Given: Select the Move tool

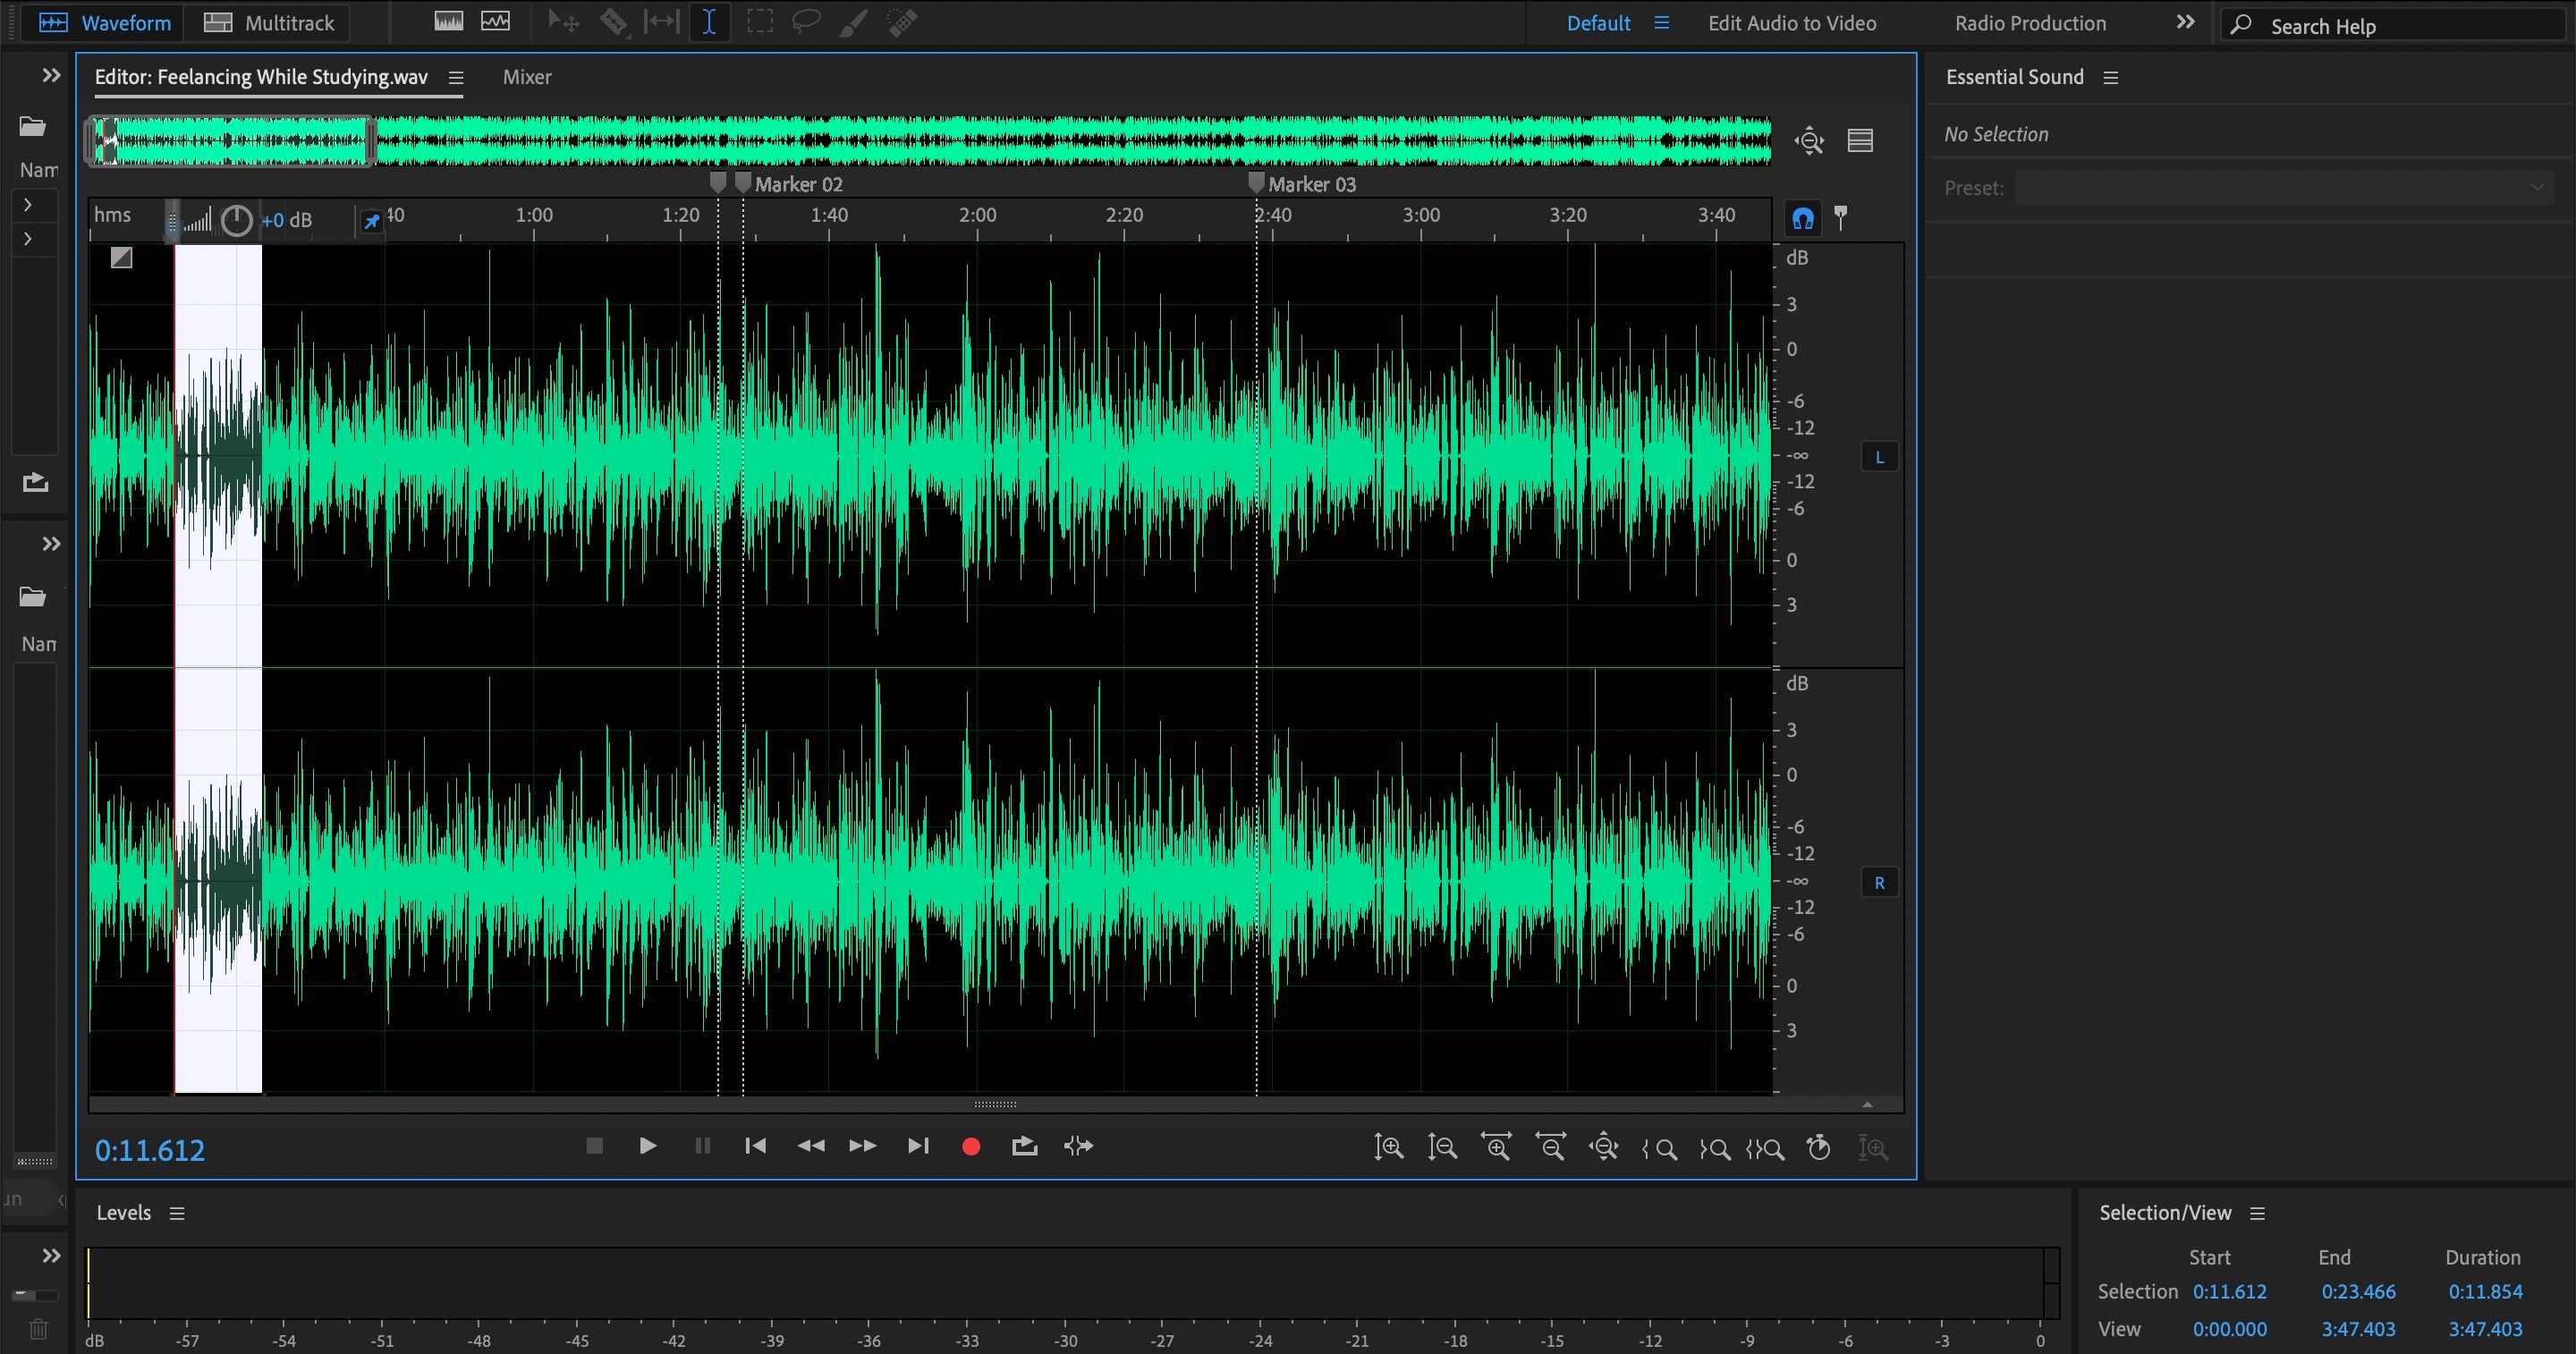Looking at the screenshot, I should click(563, 22).
